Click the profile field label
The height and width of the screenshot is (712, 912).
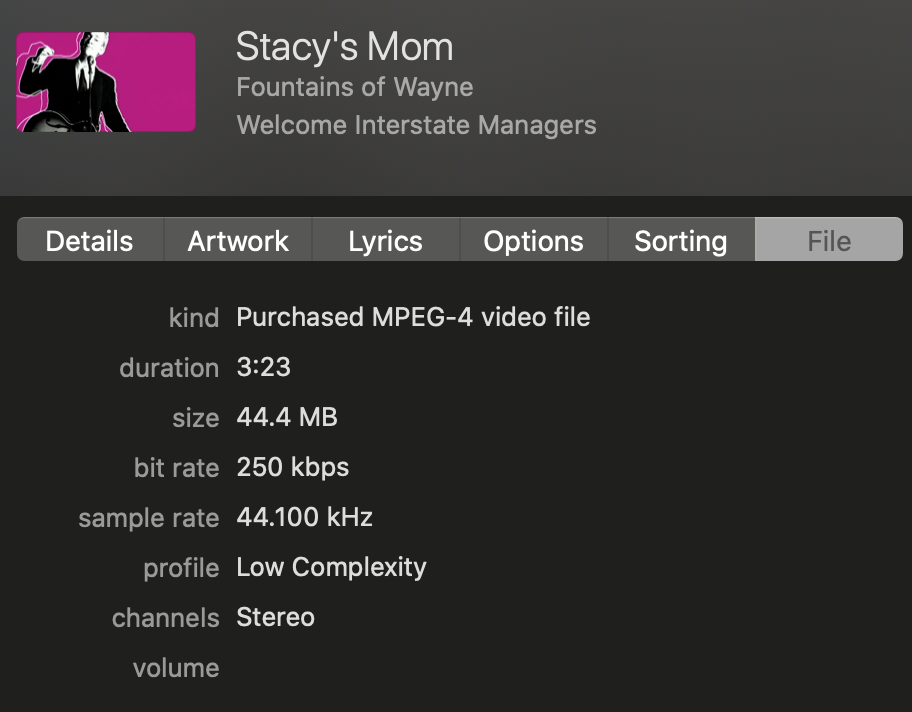tap(181, 568)
